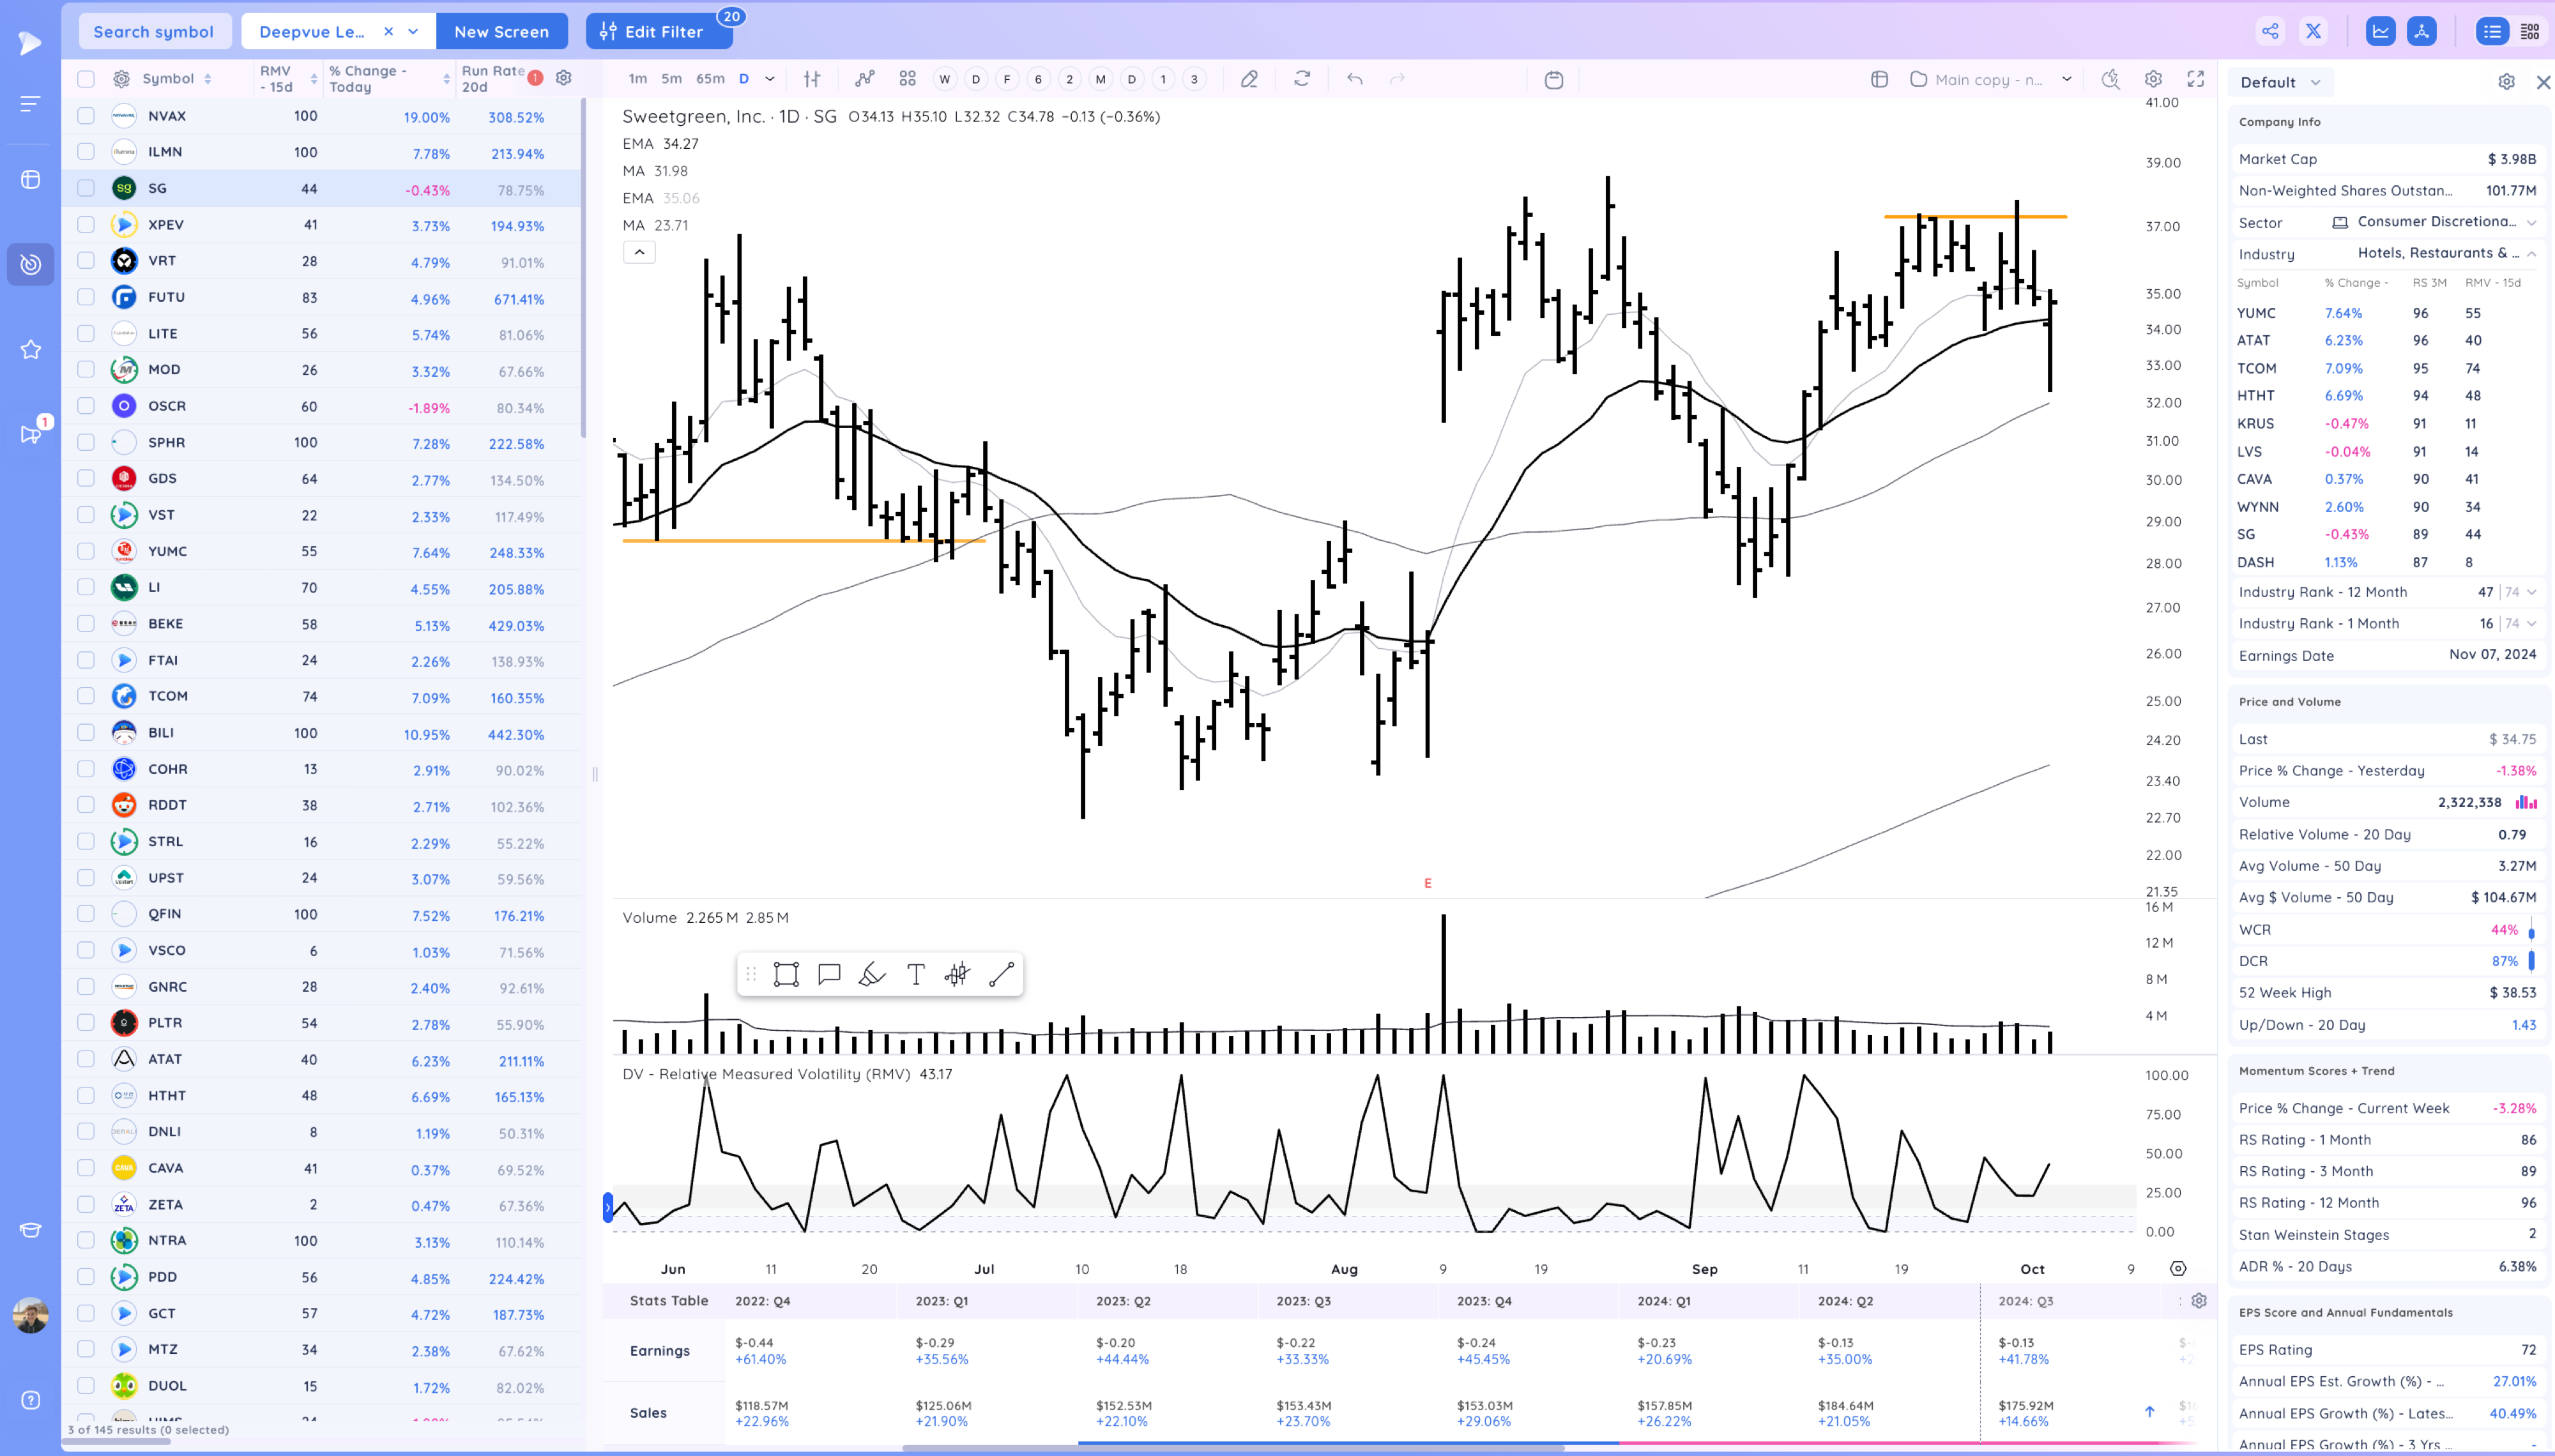Click the New Screen button
Viewport: 2555px width, 1456px height.
(501, 31)
